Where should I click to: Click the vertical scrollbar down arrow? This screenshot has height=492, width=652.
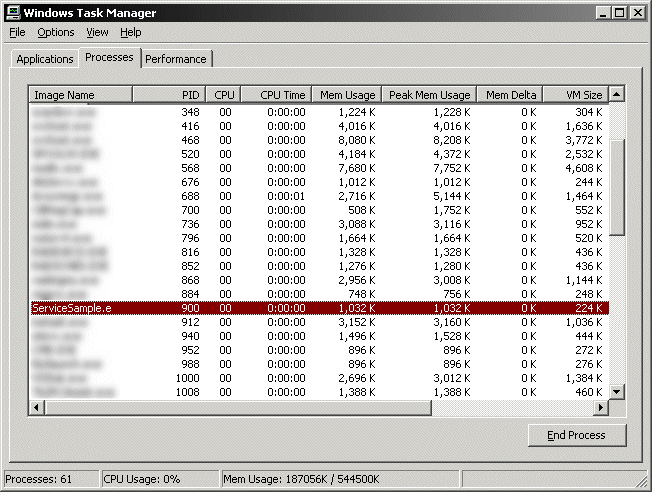click(x=617, y=392)
